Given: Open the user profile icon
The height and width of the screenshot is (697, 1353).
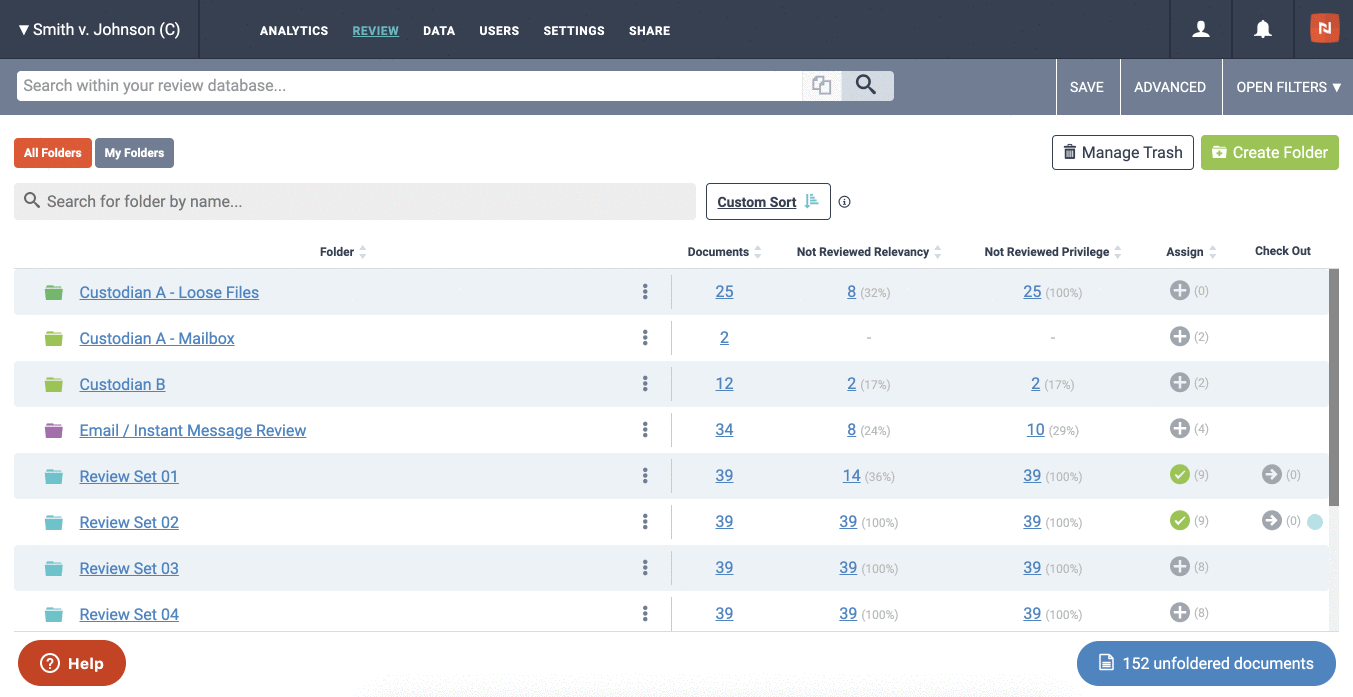Looking at the screenshot, I should (1201, 30).
